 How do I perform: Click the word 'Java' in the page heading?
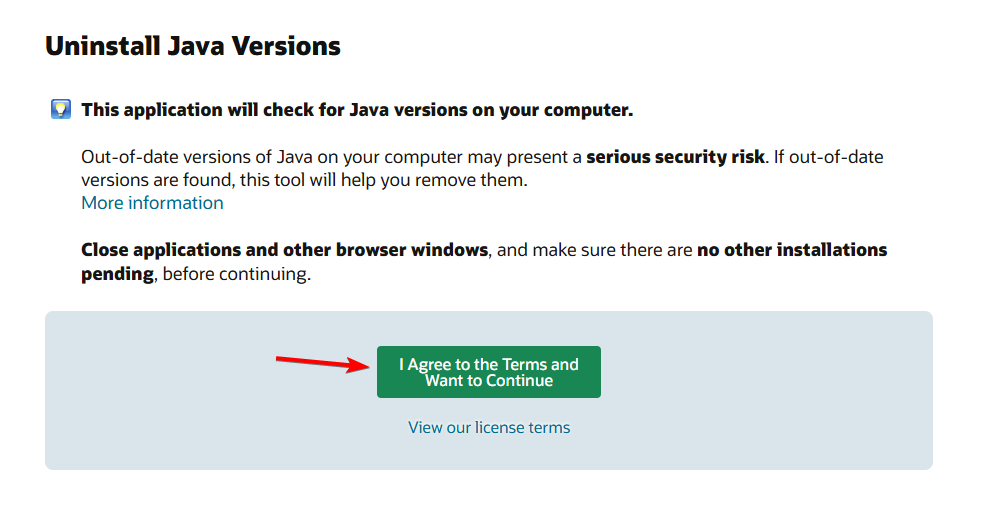click(x=194, y=46)
